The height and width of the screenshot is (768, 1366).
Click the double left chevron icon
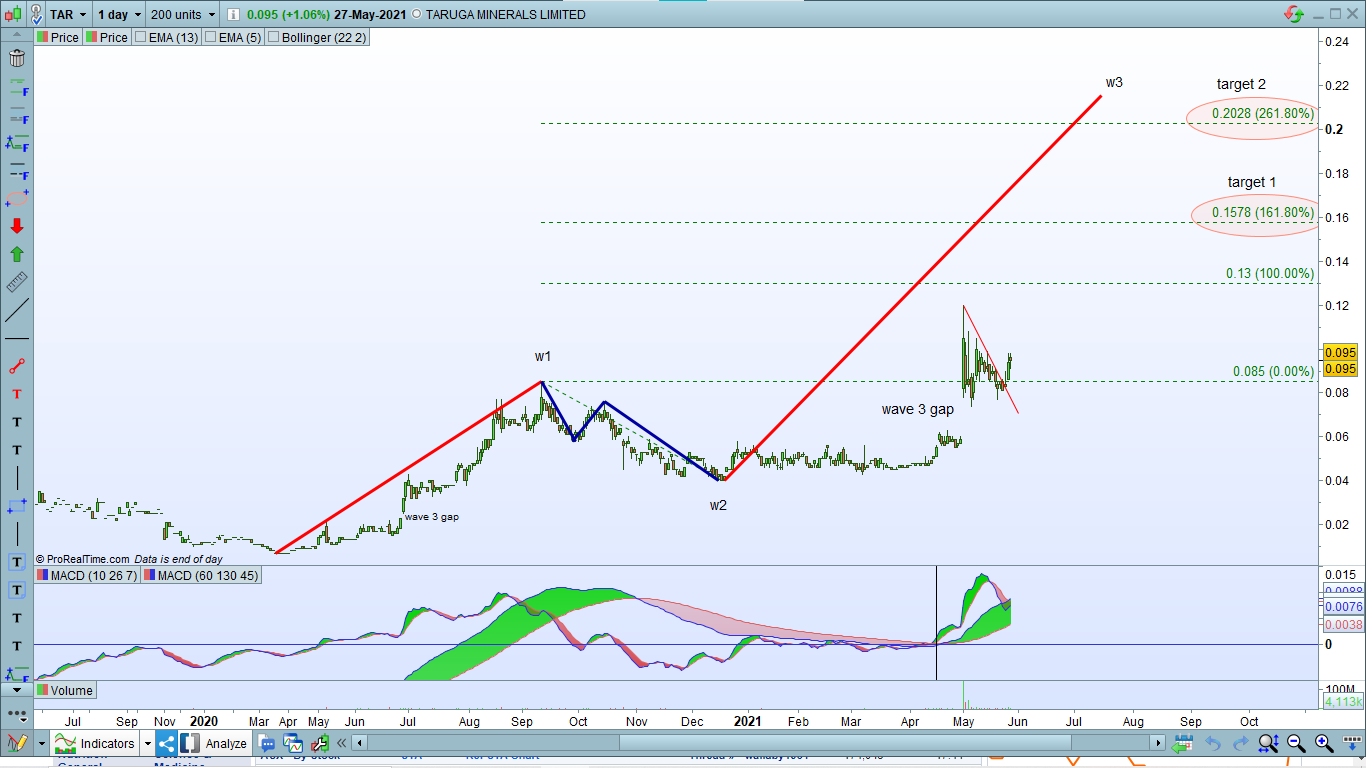coord(342,743)
